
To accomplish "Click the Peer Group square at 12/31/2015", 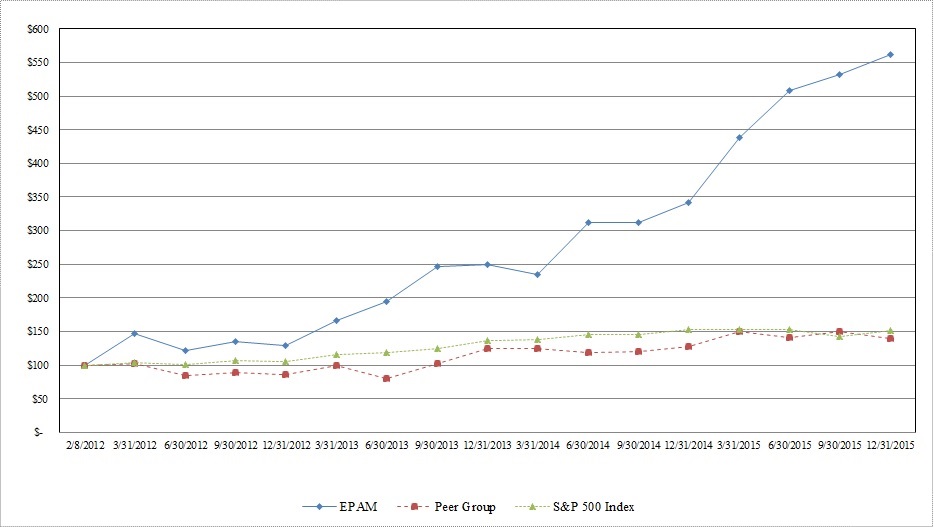I will pyautogui.click(x=890, y=339).
